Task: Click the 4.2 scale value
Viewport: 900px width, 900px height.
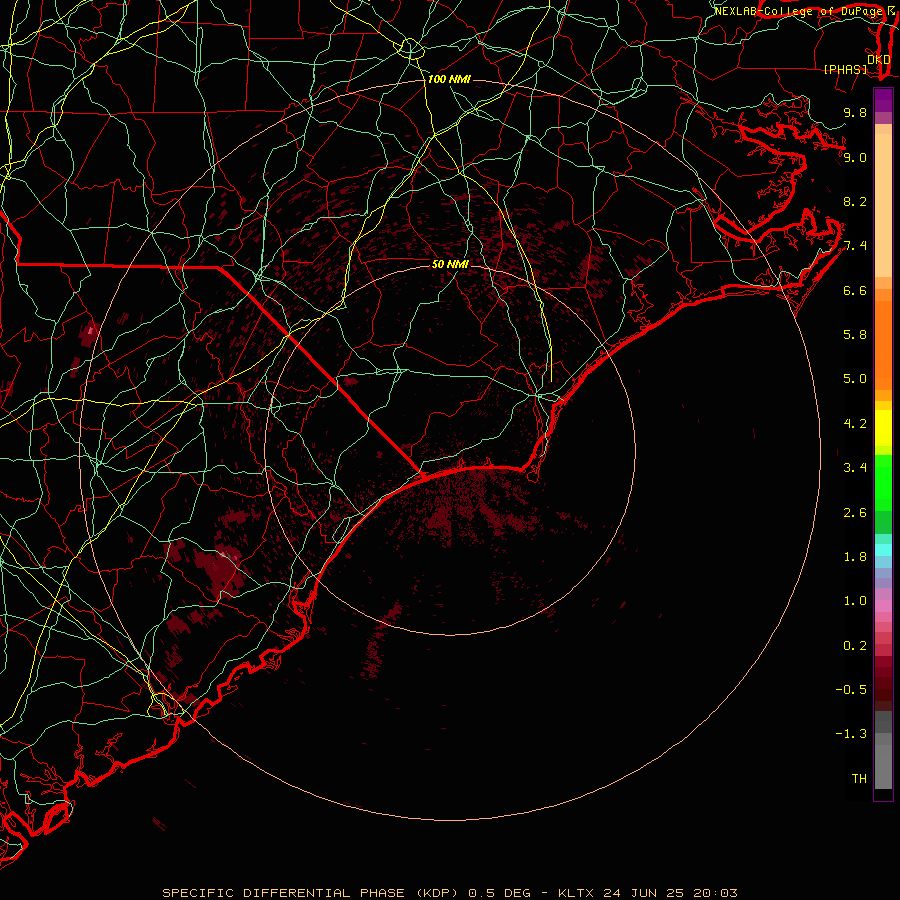Action: point(855,424)
